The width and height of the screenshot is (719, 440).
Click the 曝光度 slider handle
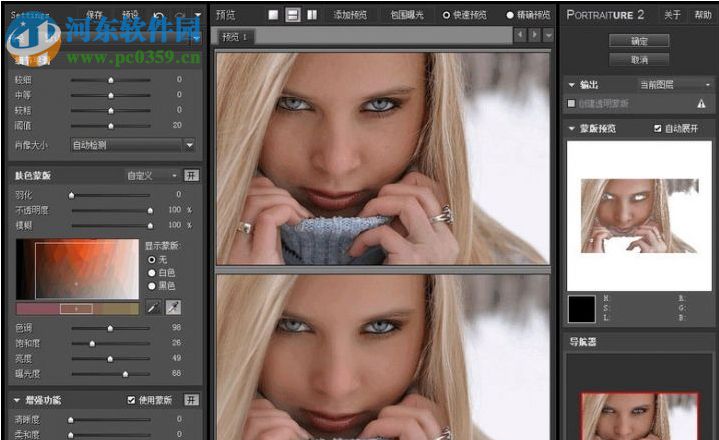[125, 374]
